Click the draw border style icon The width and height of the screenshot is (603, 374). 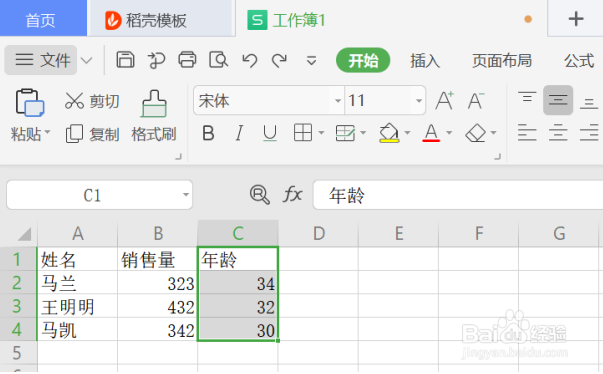click(345, 133)
